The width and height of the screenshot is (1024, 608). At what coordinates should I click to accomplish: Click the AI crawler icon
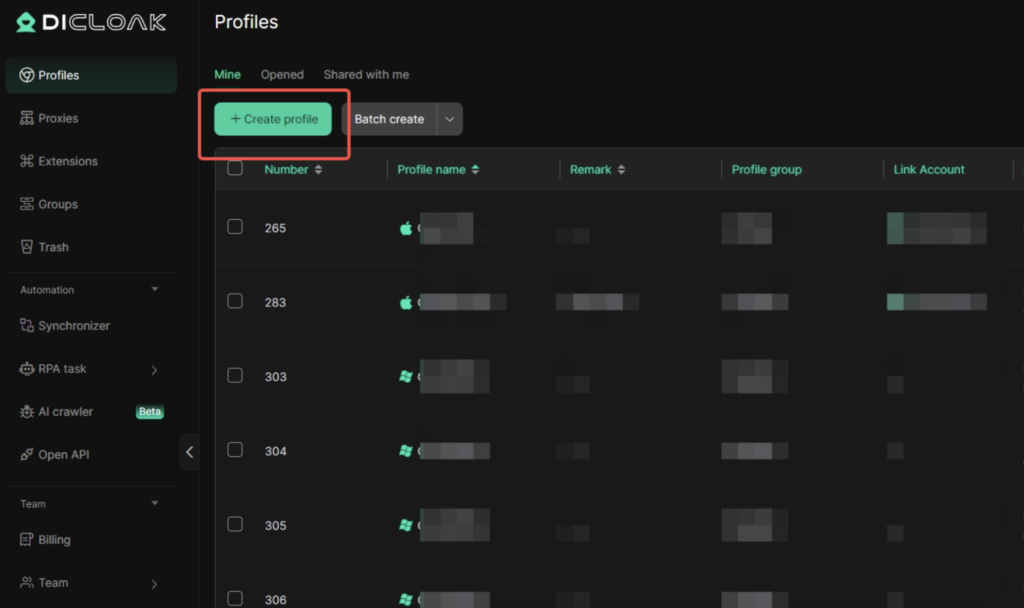[27, 412]
